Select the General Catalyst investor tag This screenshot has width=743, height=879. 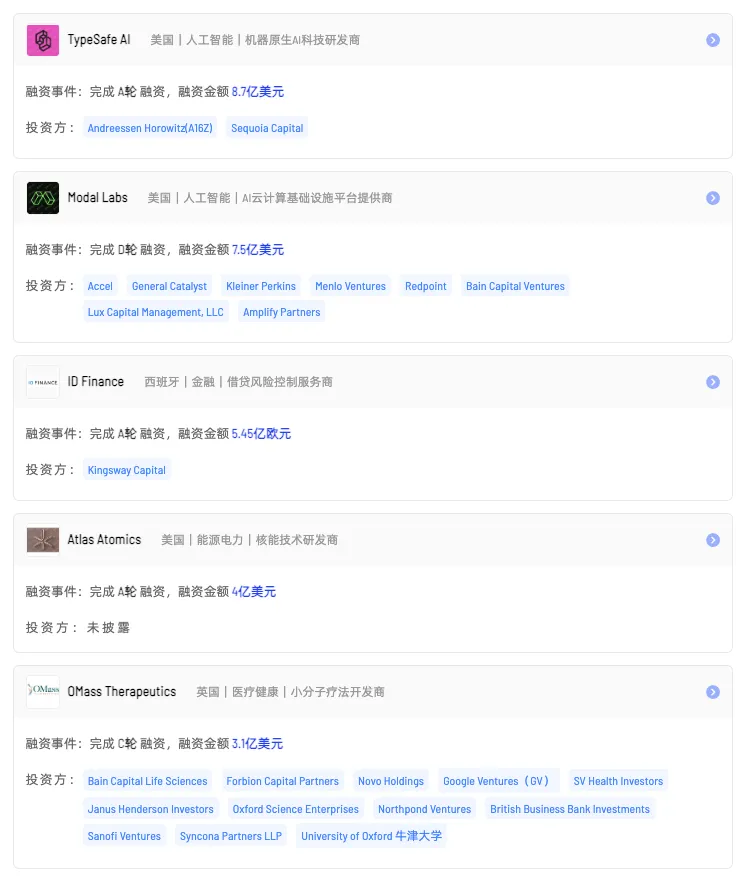click(169, 286)
